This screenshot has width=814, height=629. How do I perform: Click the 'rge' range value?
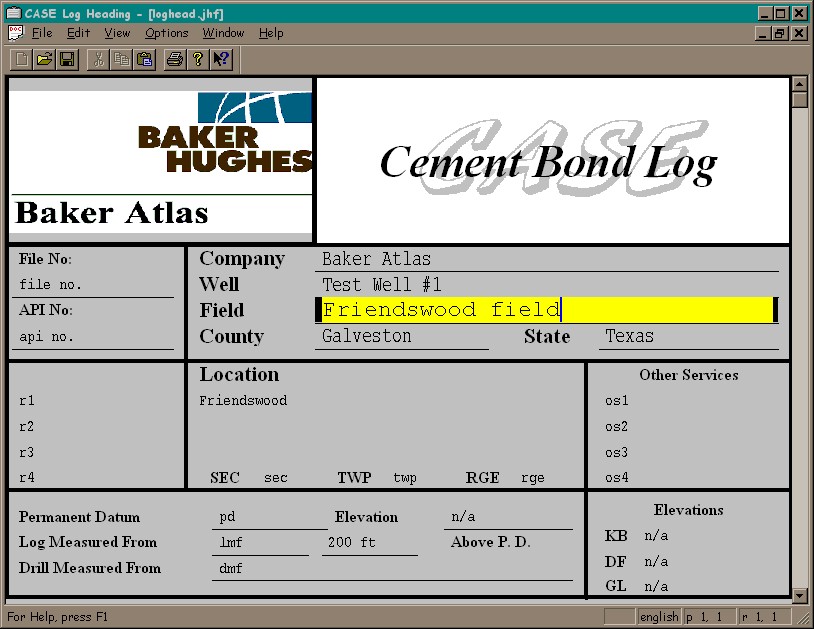pyautogui.click(x=533, y=477)
